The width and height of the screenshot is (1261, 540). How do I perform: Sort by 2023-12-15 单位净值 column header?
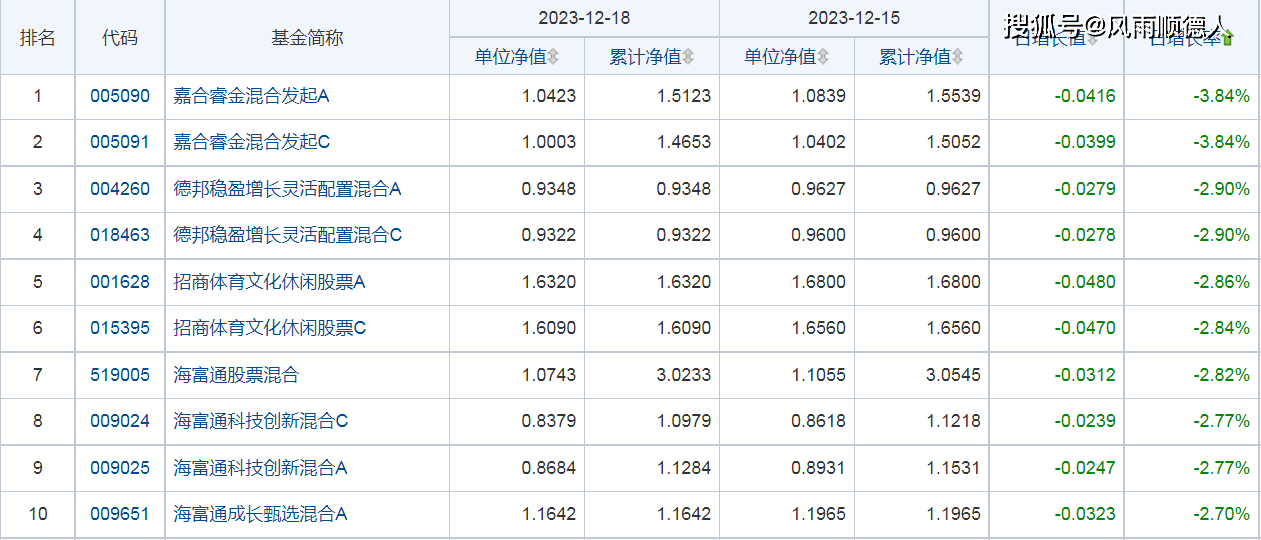780,57
